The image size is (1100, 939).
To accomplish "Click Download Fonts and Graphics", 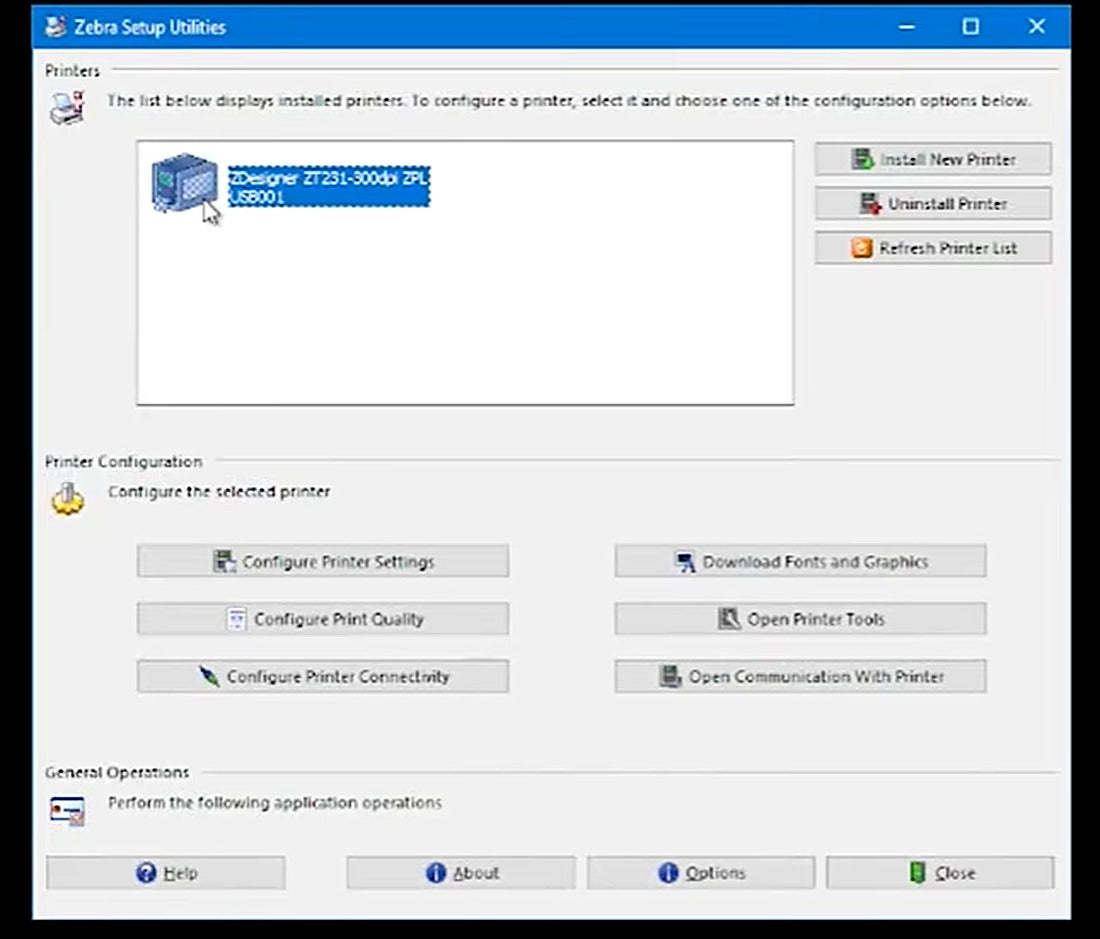I will pos(800,561).
